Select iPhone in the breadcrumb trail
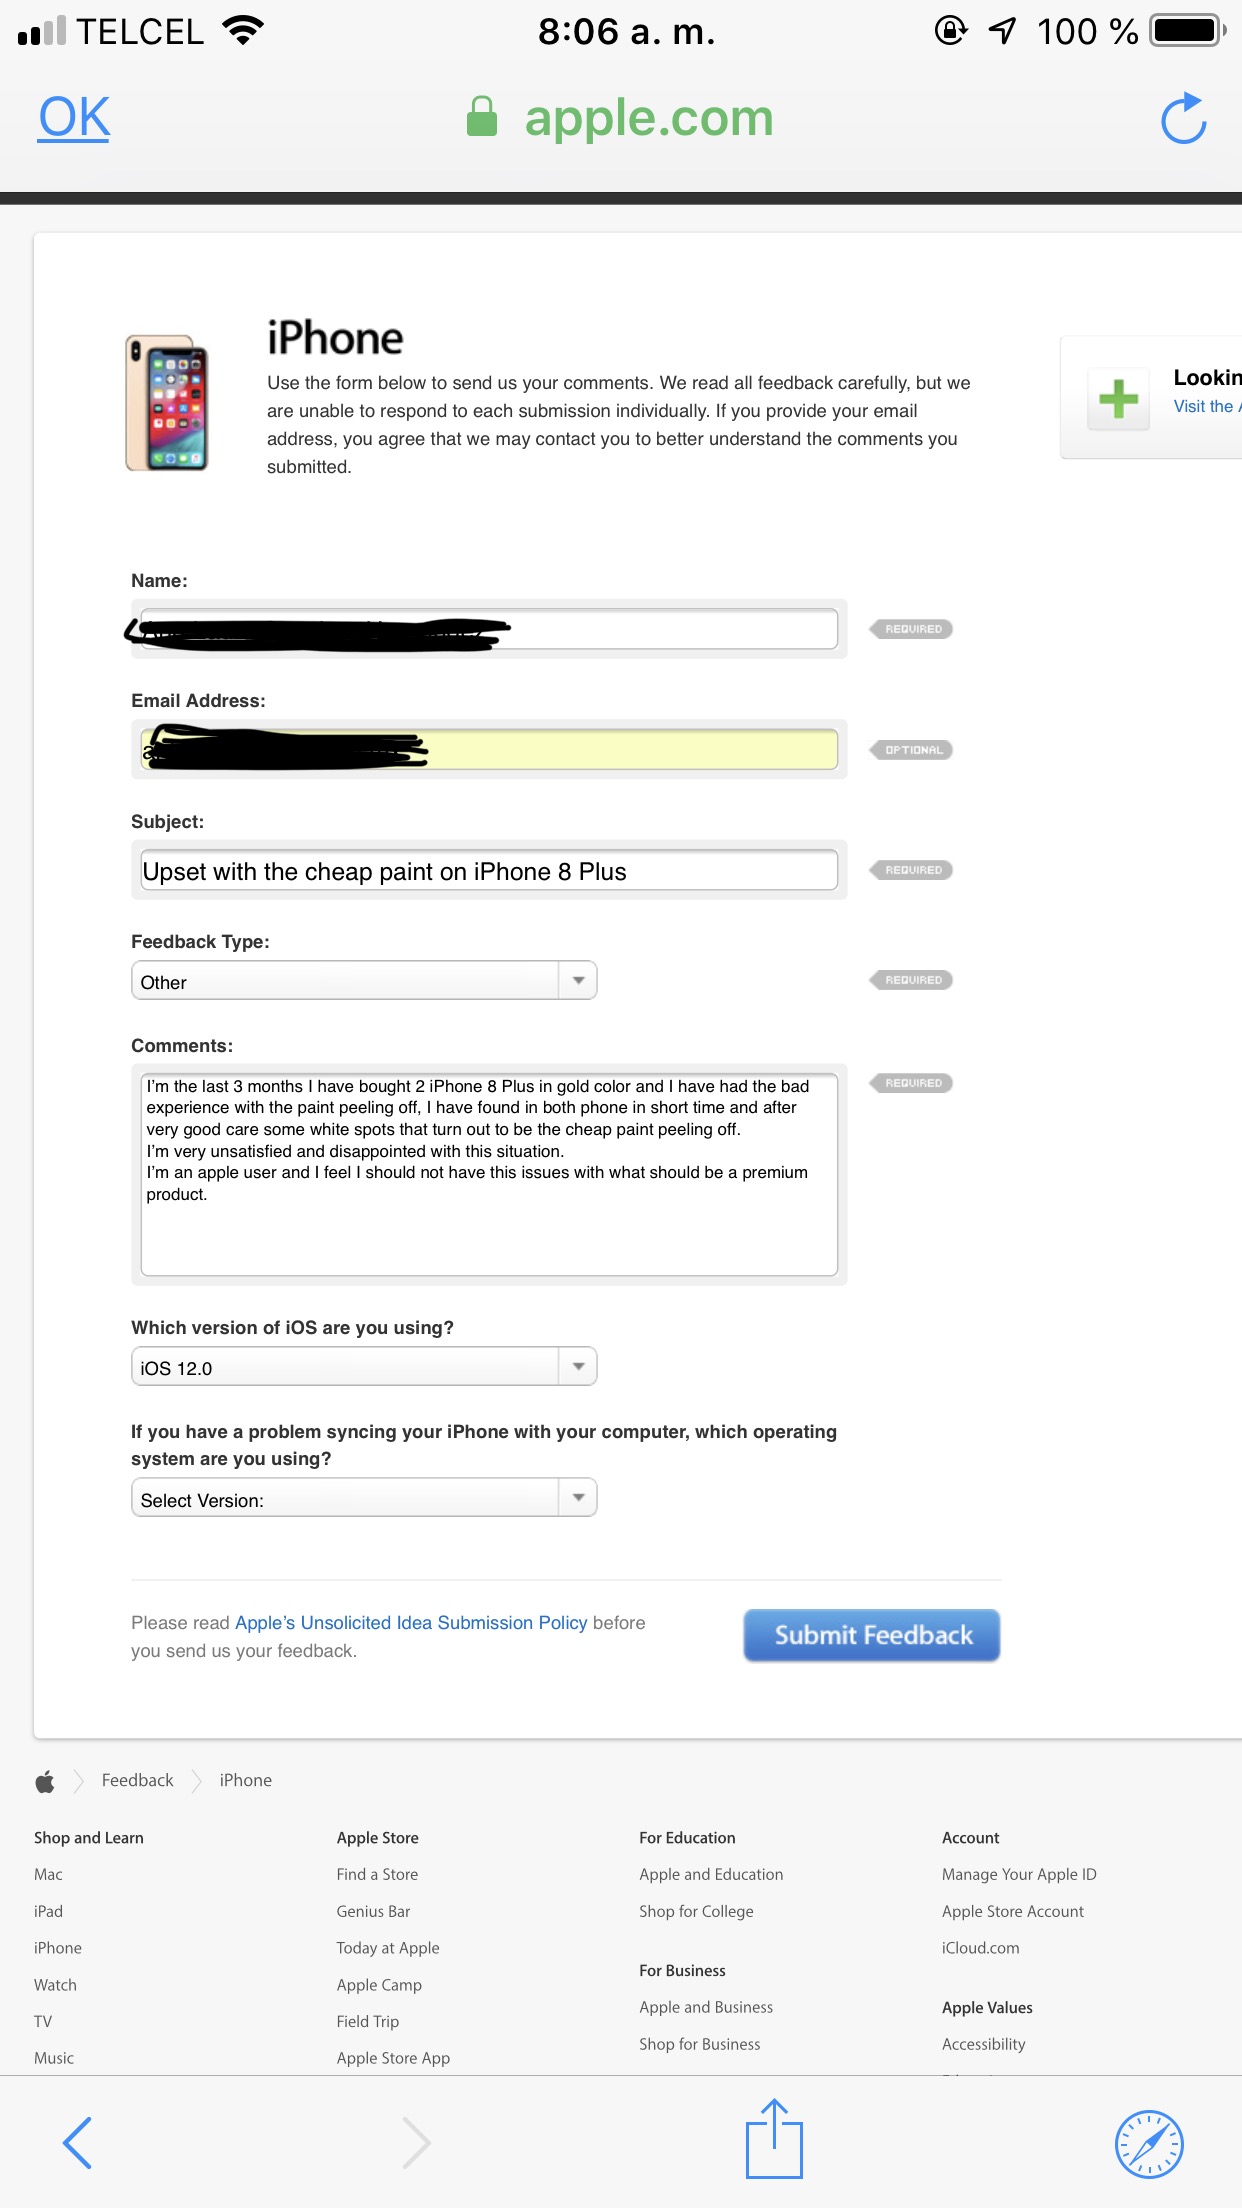This screenshot has height=2208, width=1242. point(246,1781)
